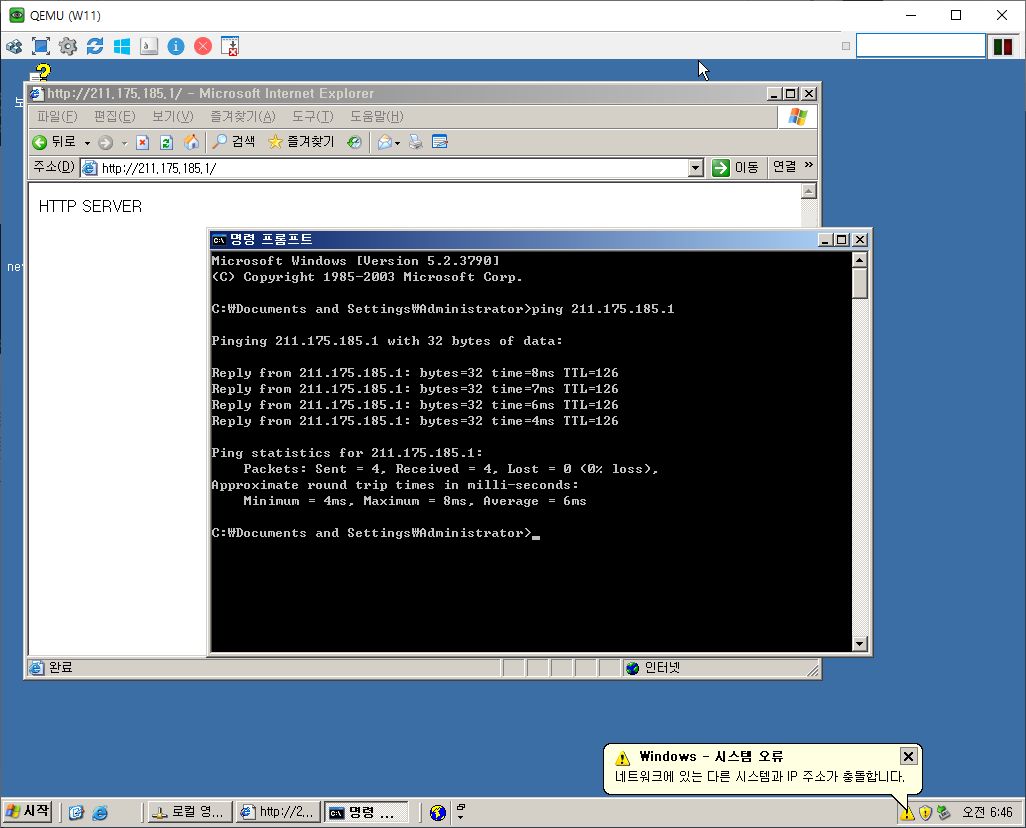Click the IE address field with http://211.175.185.1/
1026x828 pixels.
[x=393, y=168]
